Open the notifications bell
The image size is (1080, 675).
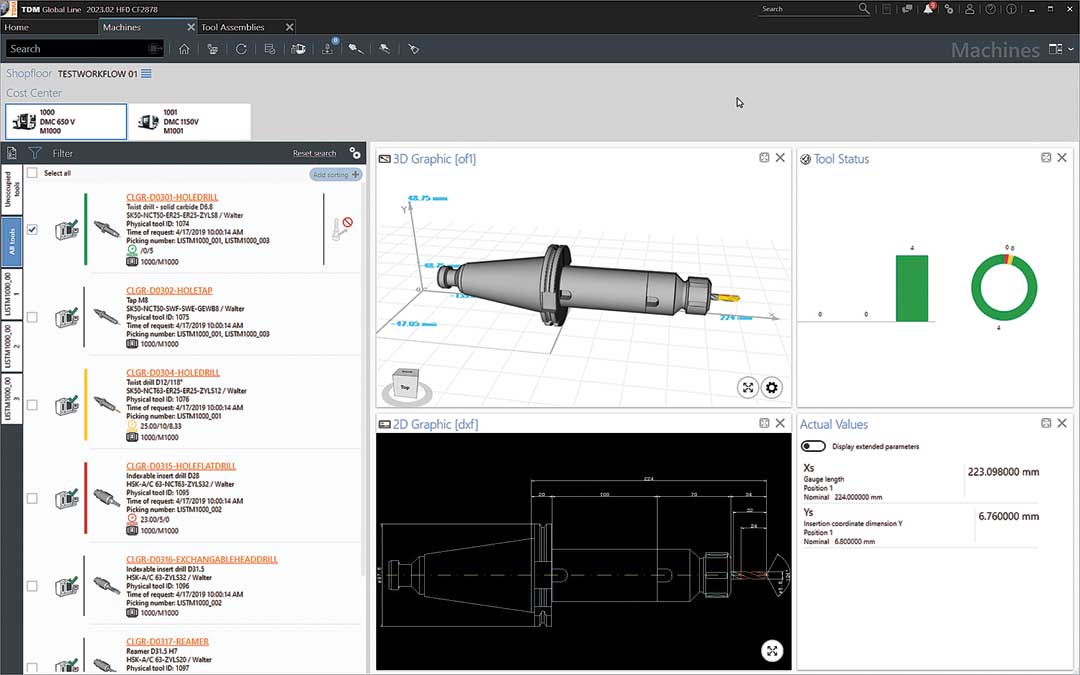coord(928,8)
